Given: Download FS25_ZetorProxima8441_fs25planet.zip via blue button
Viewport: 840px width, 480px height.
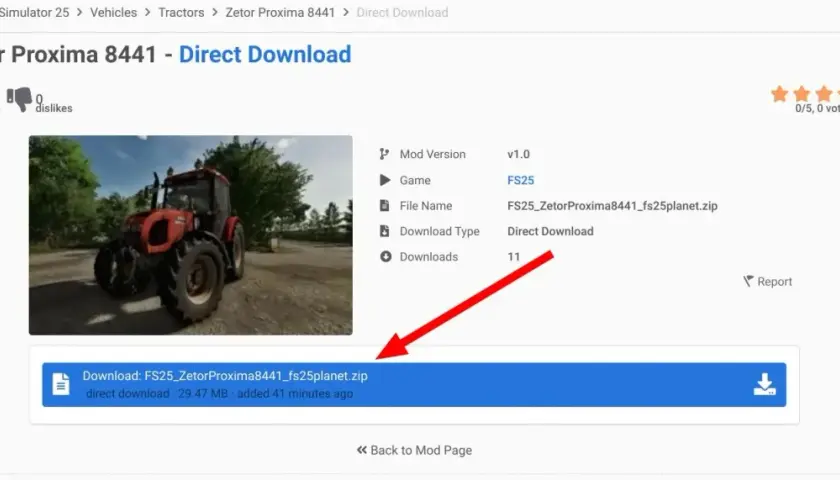Looking at the screenshot, I should click(414, 385).
